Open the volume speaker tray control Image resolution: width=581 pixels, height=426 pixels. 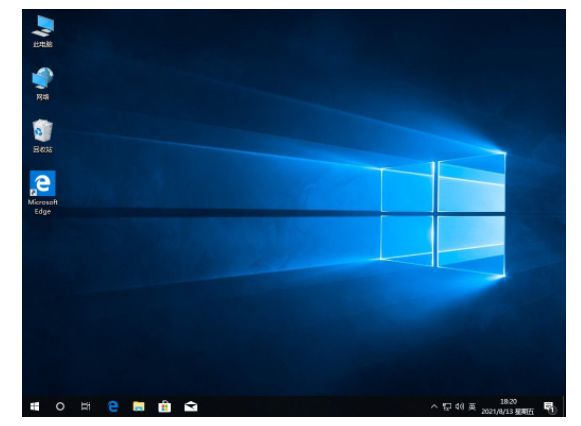pyautogui.click(x=459, y=407)
